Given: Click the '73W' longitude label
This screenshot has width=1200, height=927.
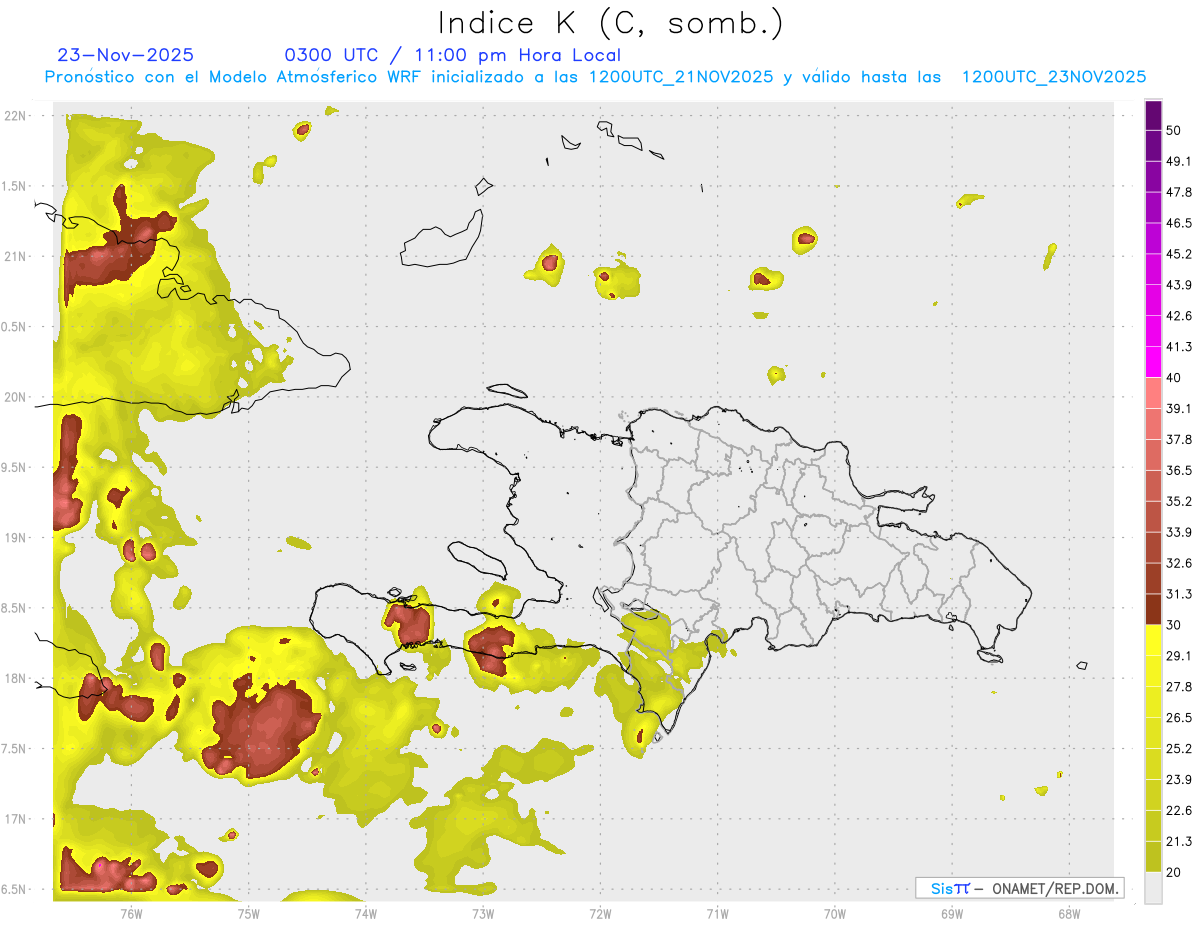Looking at the screenshot, I should pyautogui.click(x=483, y=913).
